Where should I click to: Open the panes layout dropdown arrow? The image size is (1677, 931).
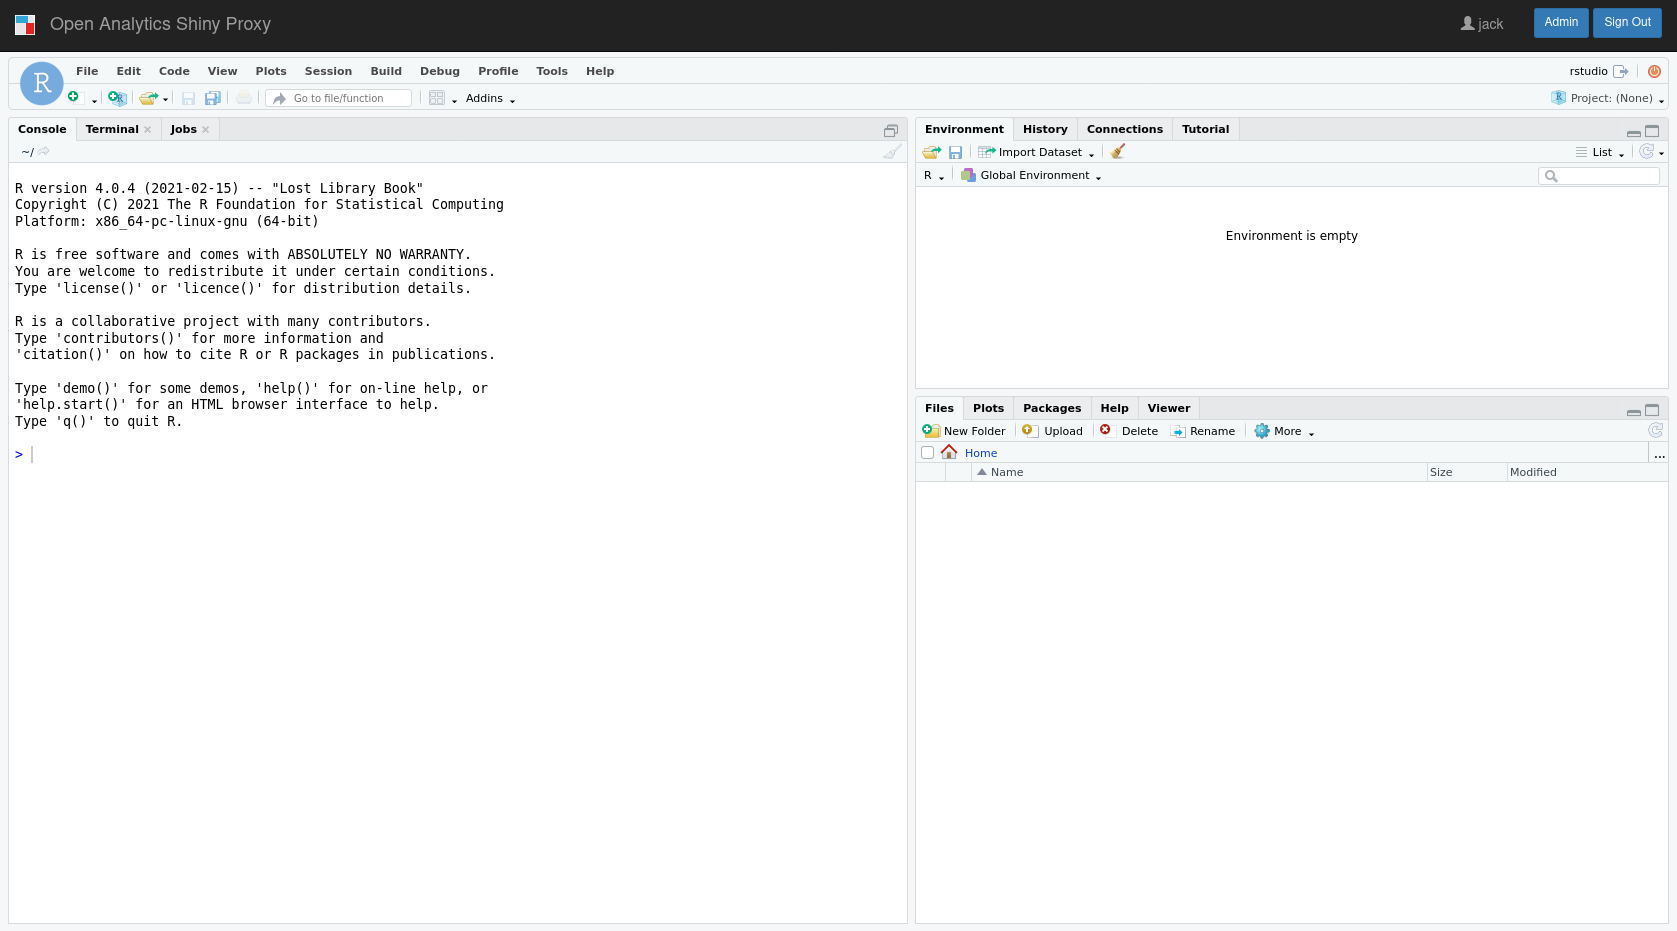coord(454,101)
